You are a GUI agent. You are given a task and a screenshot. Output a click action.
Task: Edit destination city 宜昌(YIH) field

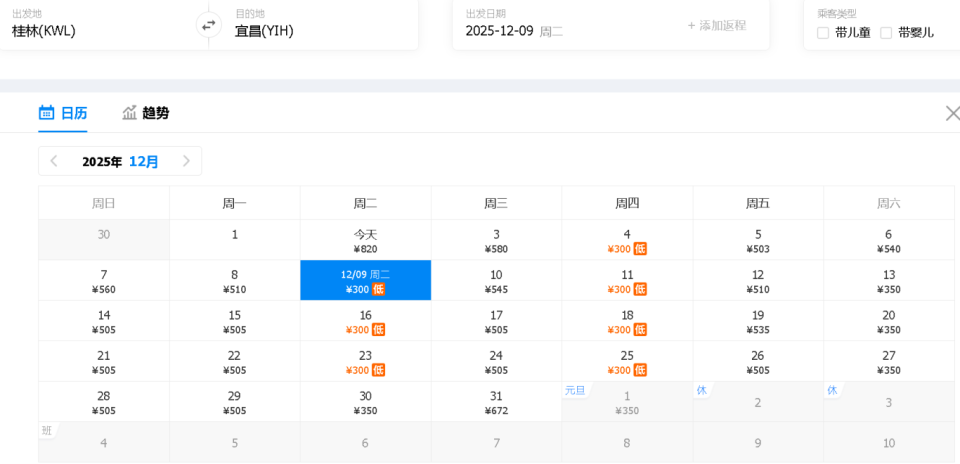click(264, 31)
